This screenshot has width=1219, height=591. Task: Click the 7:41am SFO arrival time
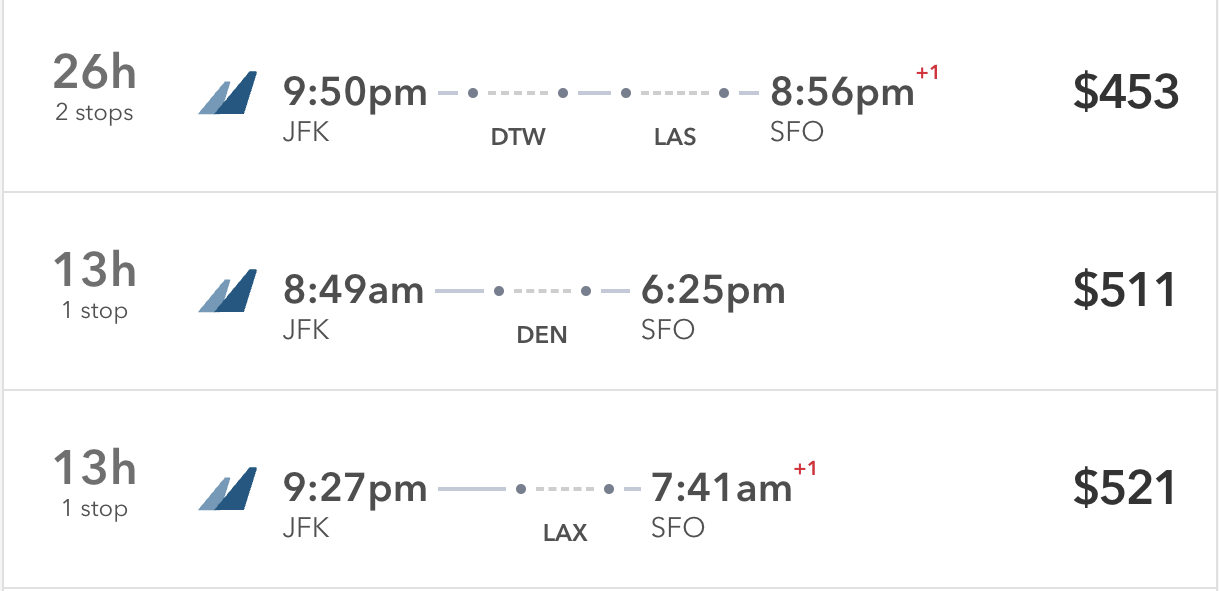point(721,489)
